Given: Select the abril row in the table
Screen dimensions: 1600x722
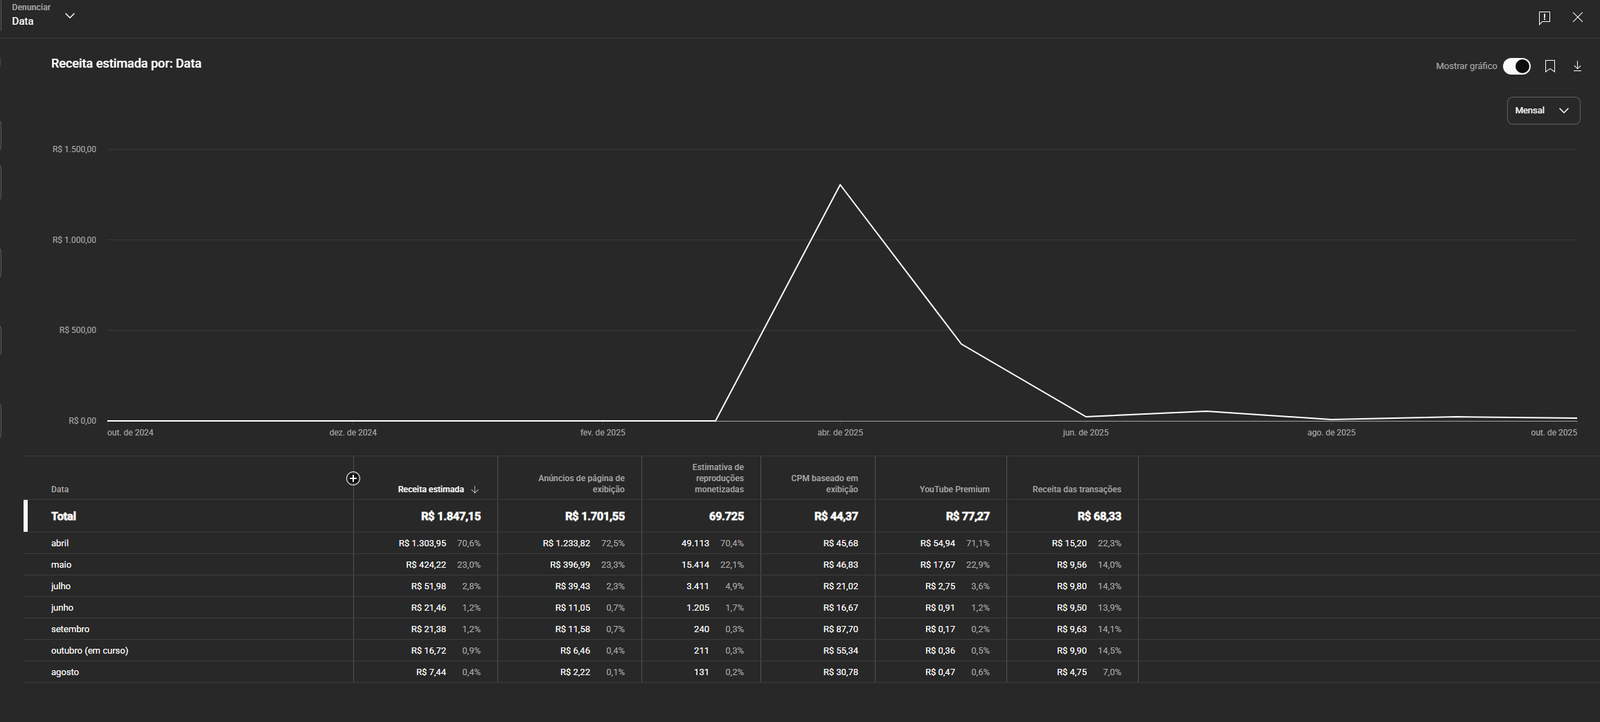Looking at the screenshot, I should tap(581, 543).
